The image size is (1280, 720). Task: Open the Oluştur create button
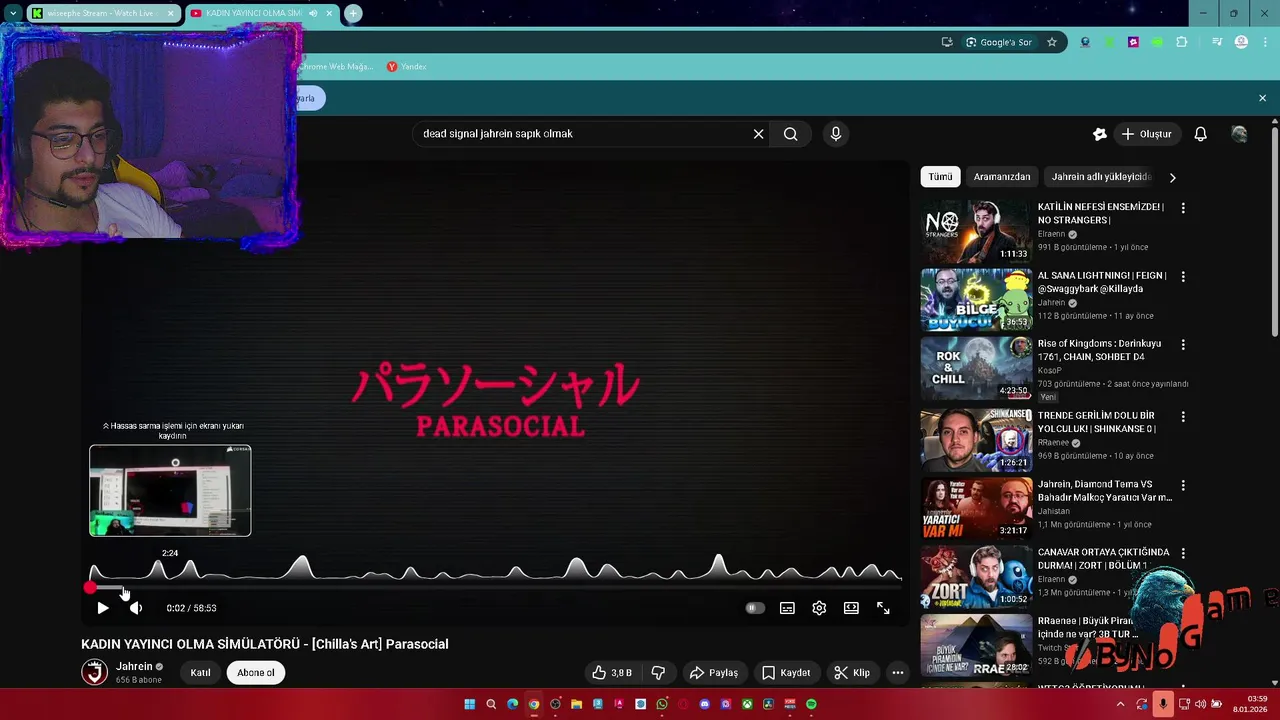click(1146, 134)
